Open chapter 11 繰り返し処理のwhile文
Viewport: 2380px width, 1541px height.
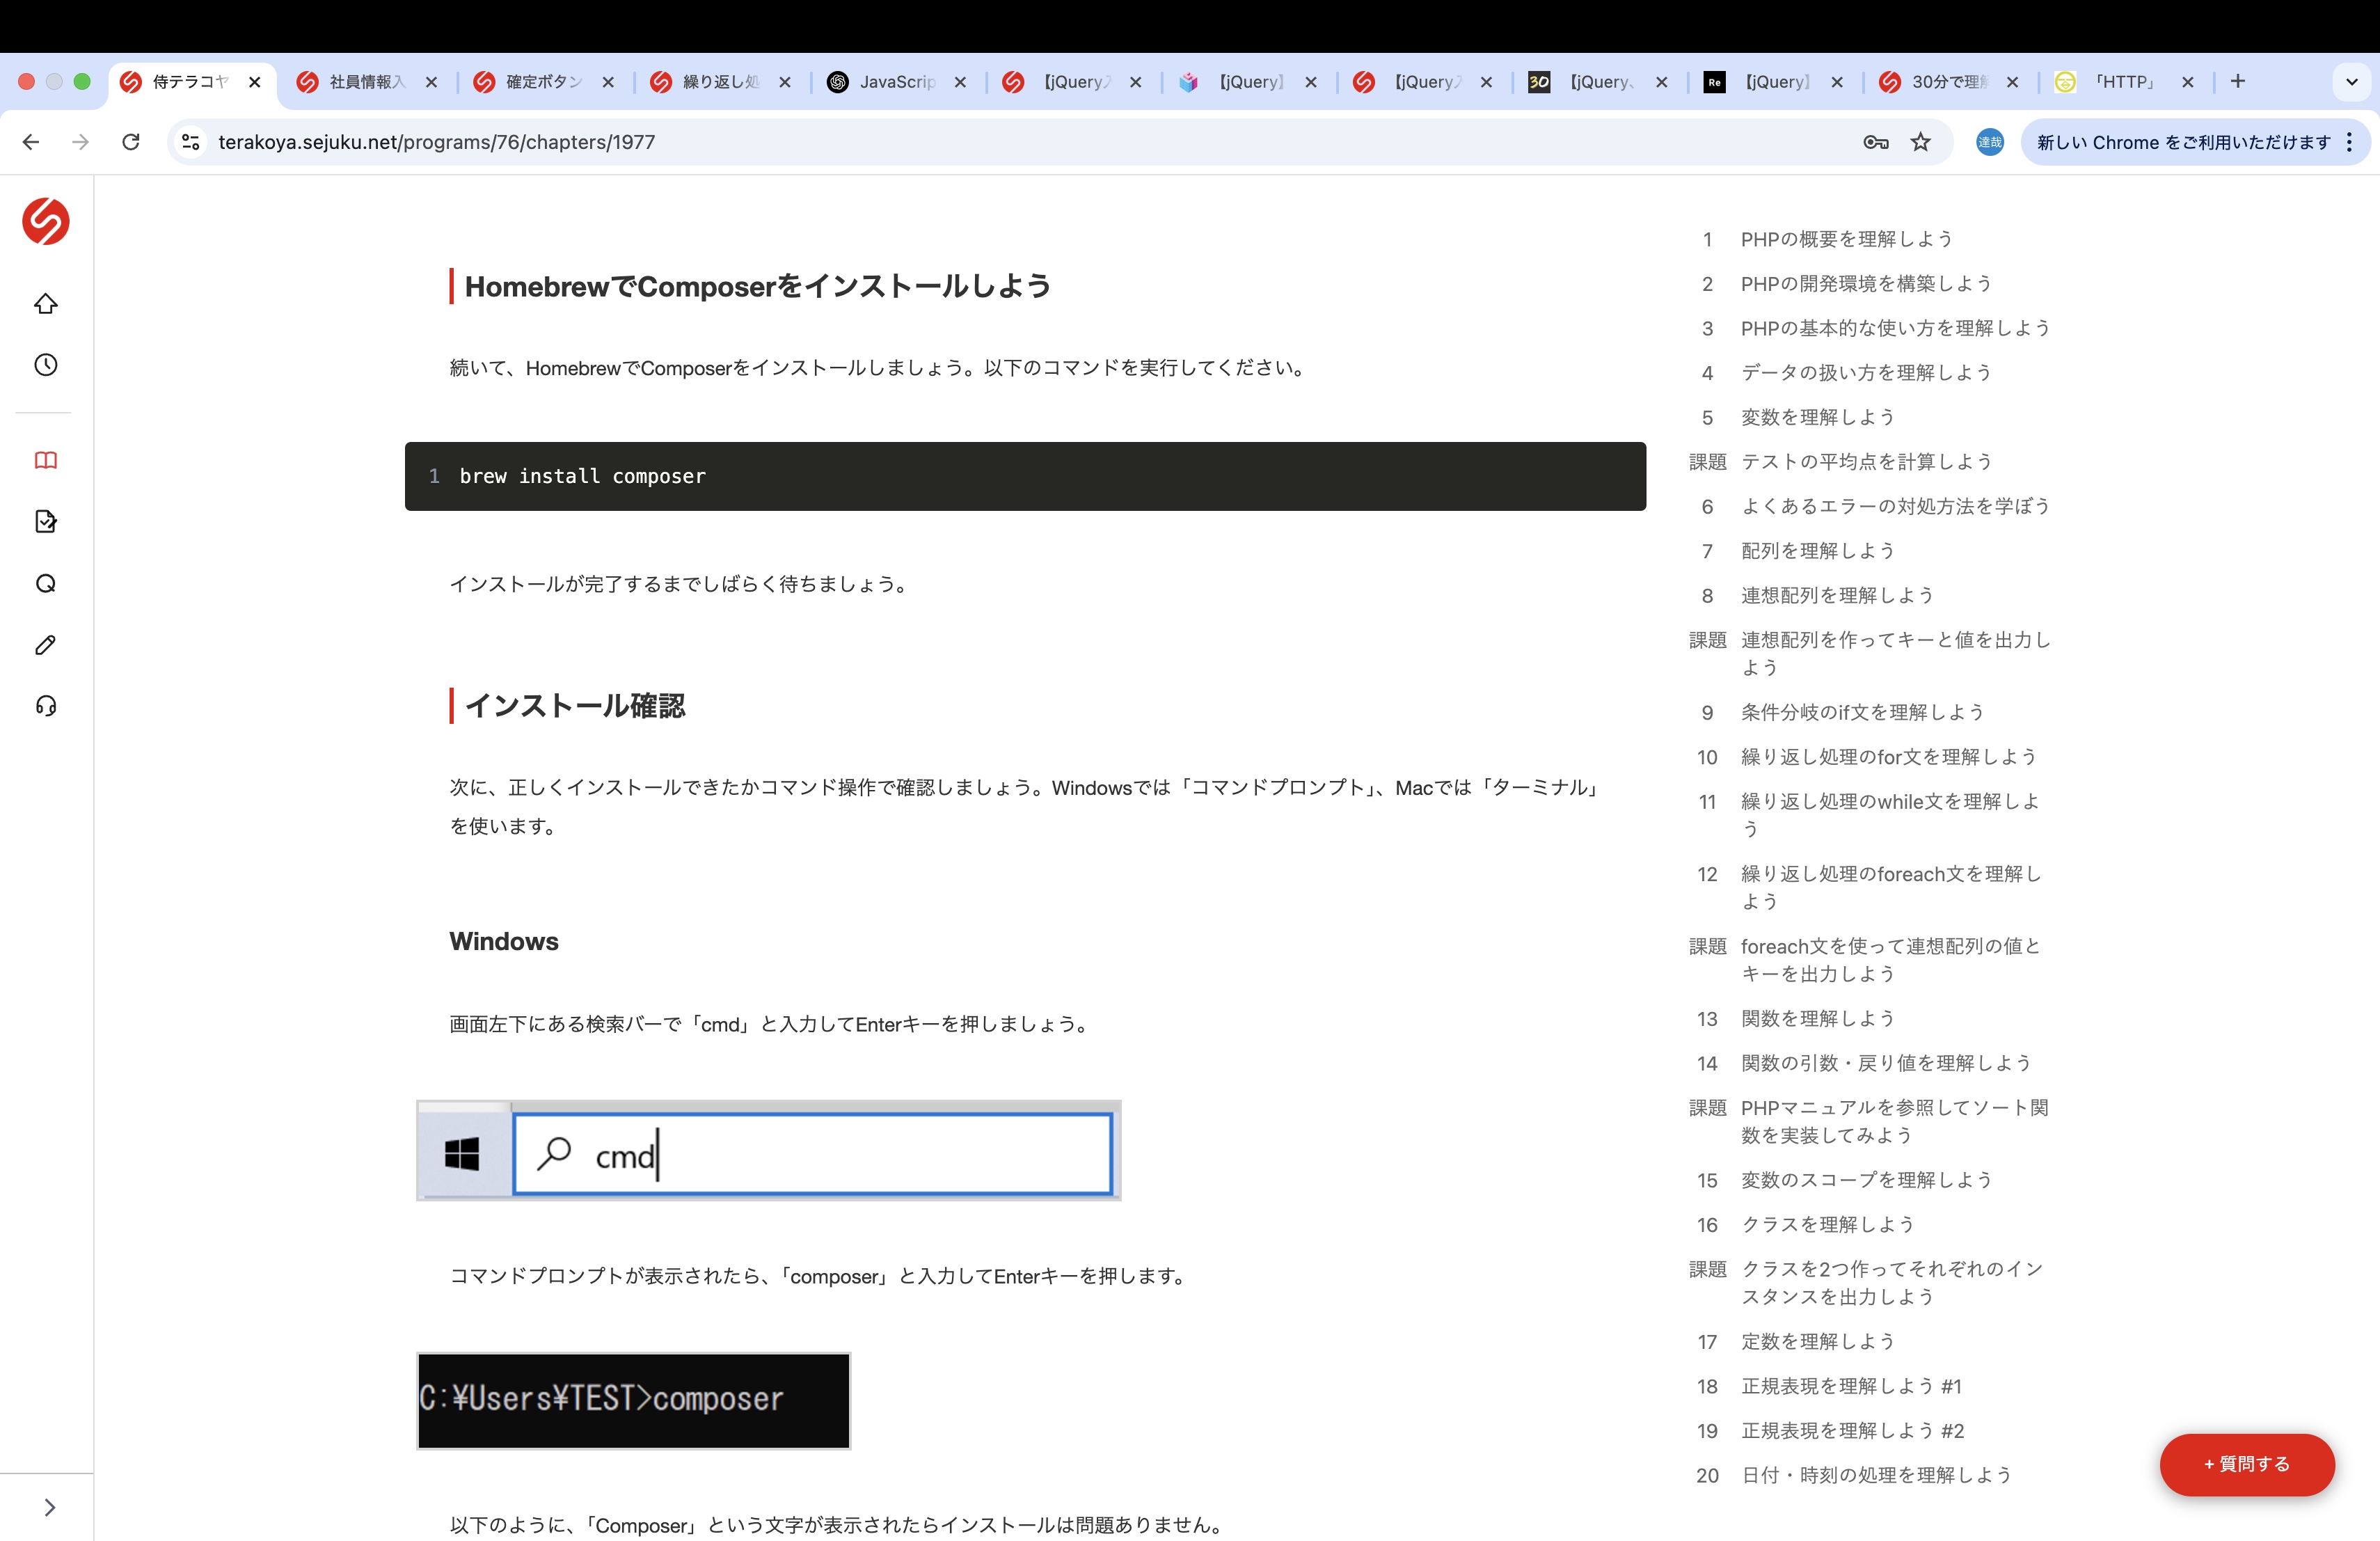pos(1889,814)
